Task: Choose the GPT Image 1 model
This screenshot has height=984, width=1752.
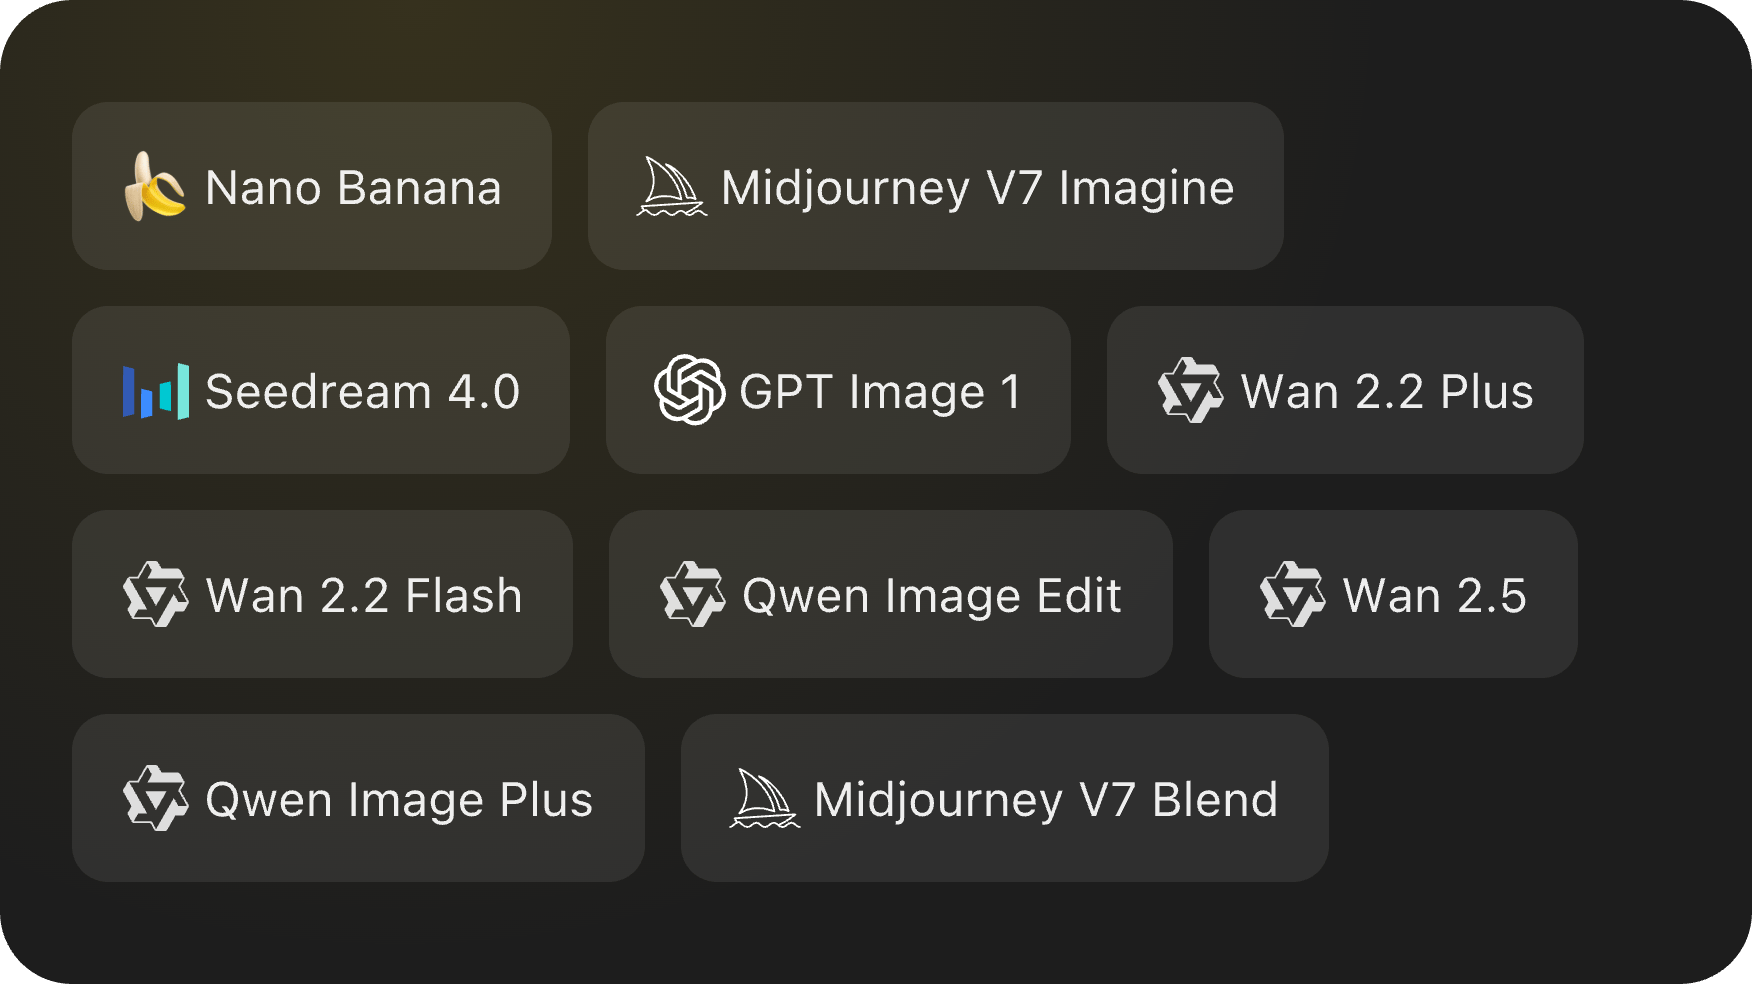Action: (838, 391)
